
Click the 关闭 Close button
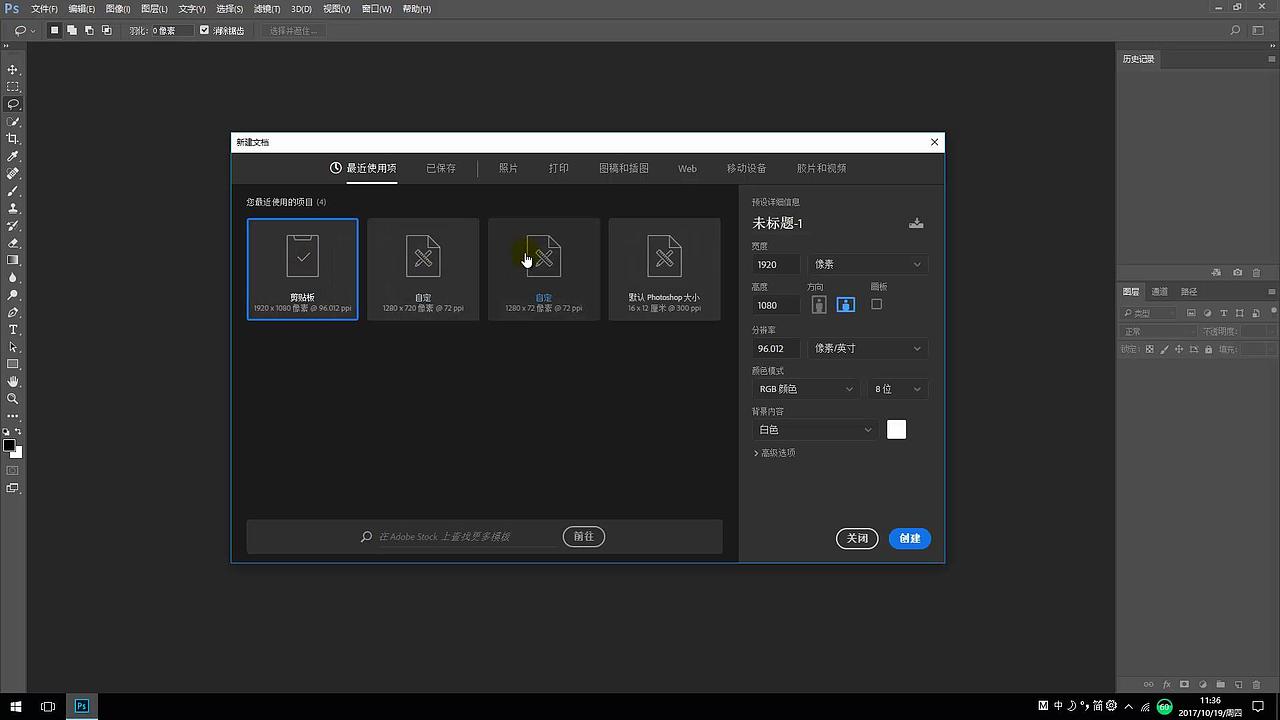[x=857, y=538]
